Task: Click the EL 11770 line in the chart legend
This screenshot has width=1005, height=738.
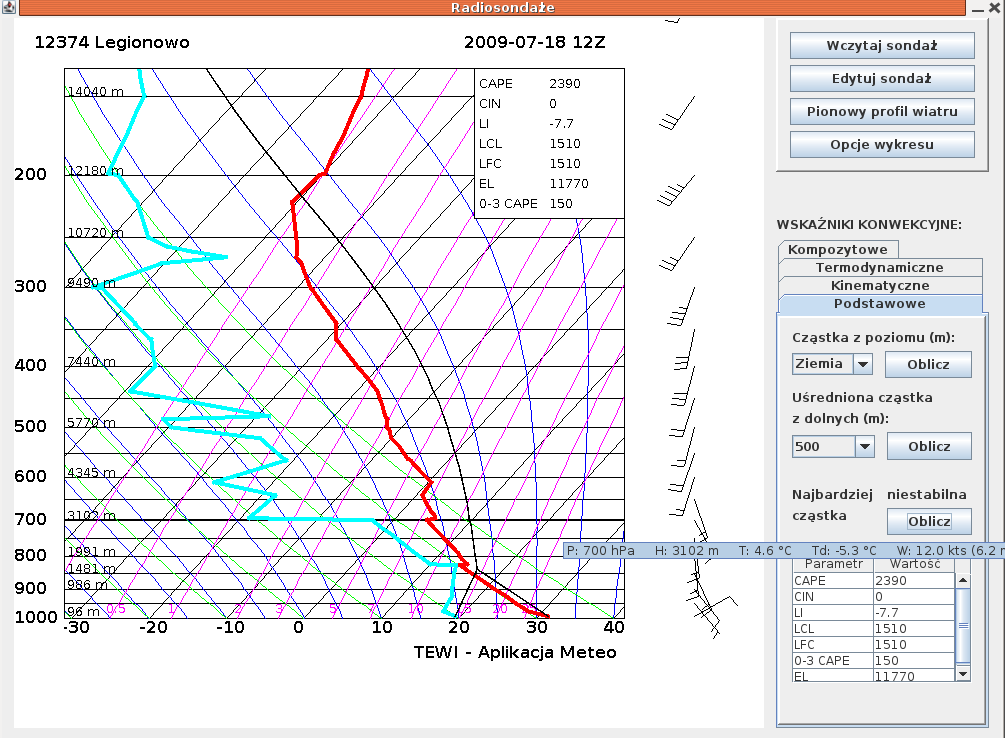Action: pos(533,183)
